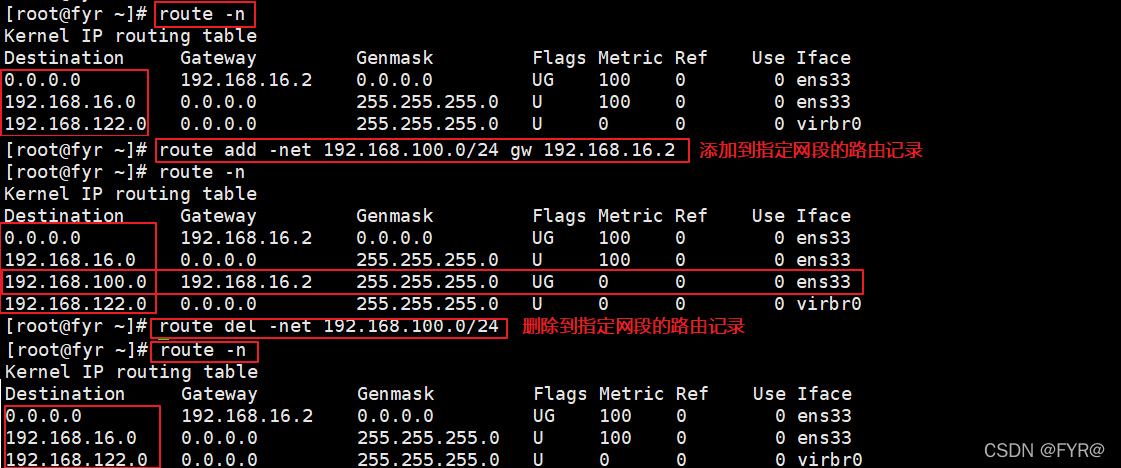This screenshot has height=468, width=1121.
Task: Click destination 192.168.16.0 in last table
Action: tap(71, 438)
